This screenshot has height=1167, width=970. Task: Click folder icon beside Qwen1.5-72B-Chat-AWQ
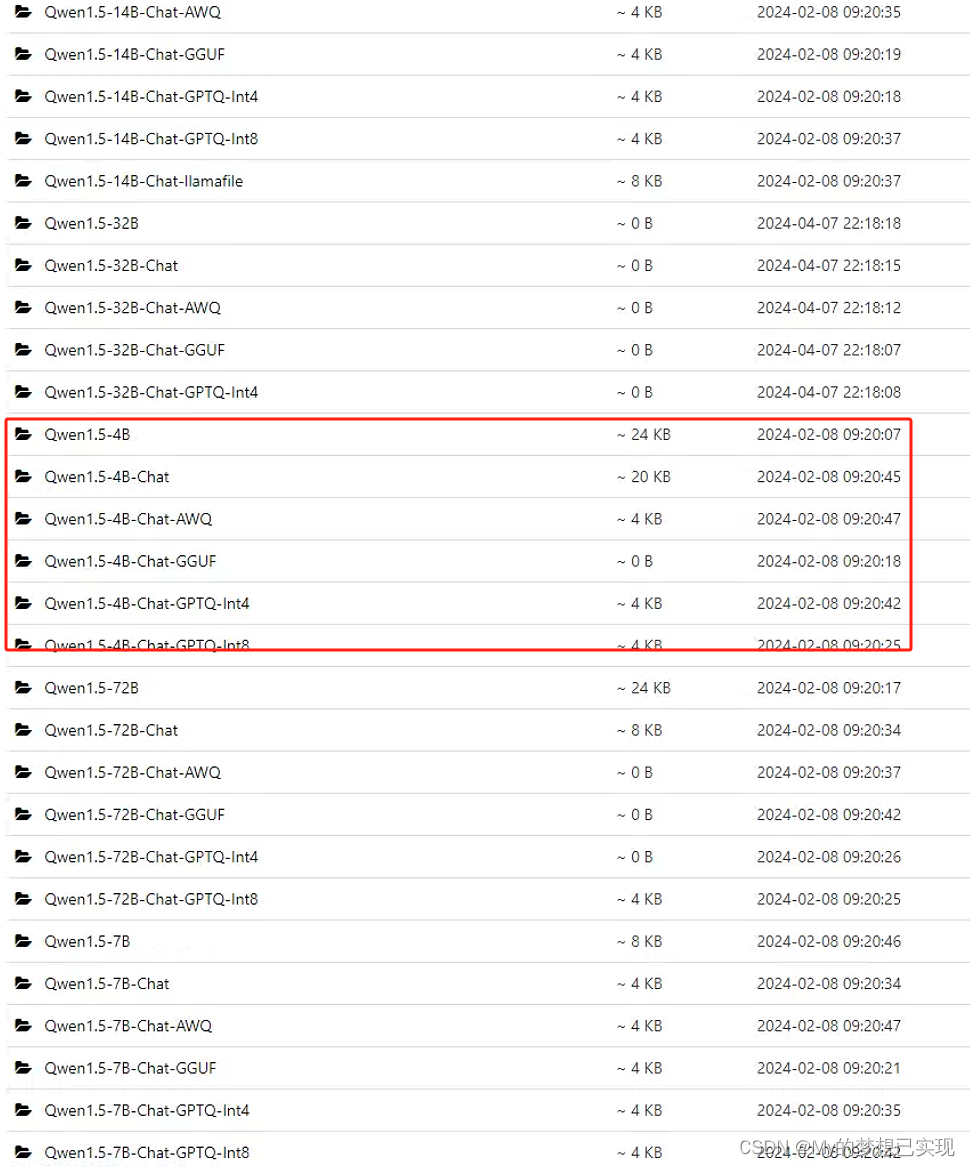coord(23,773)
